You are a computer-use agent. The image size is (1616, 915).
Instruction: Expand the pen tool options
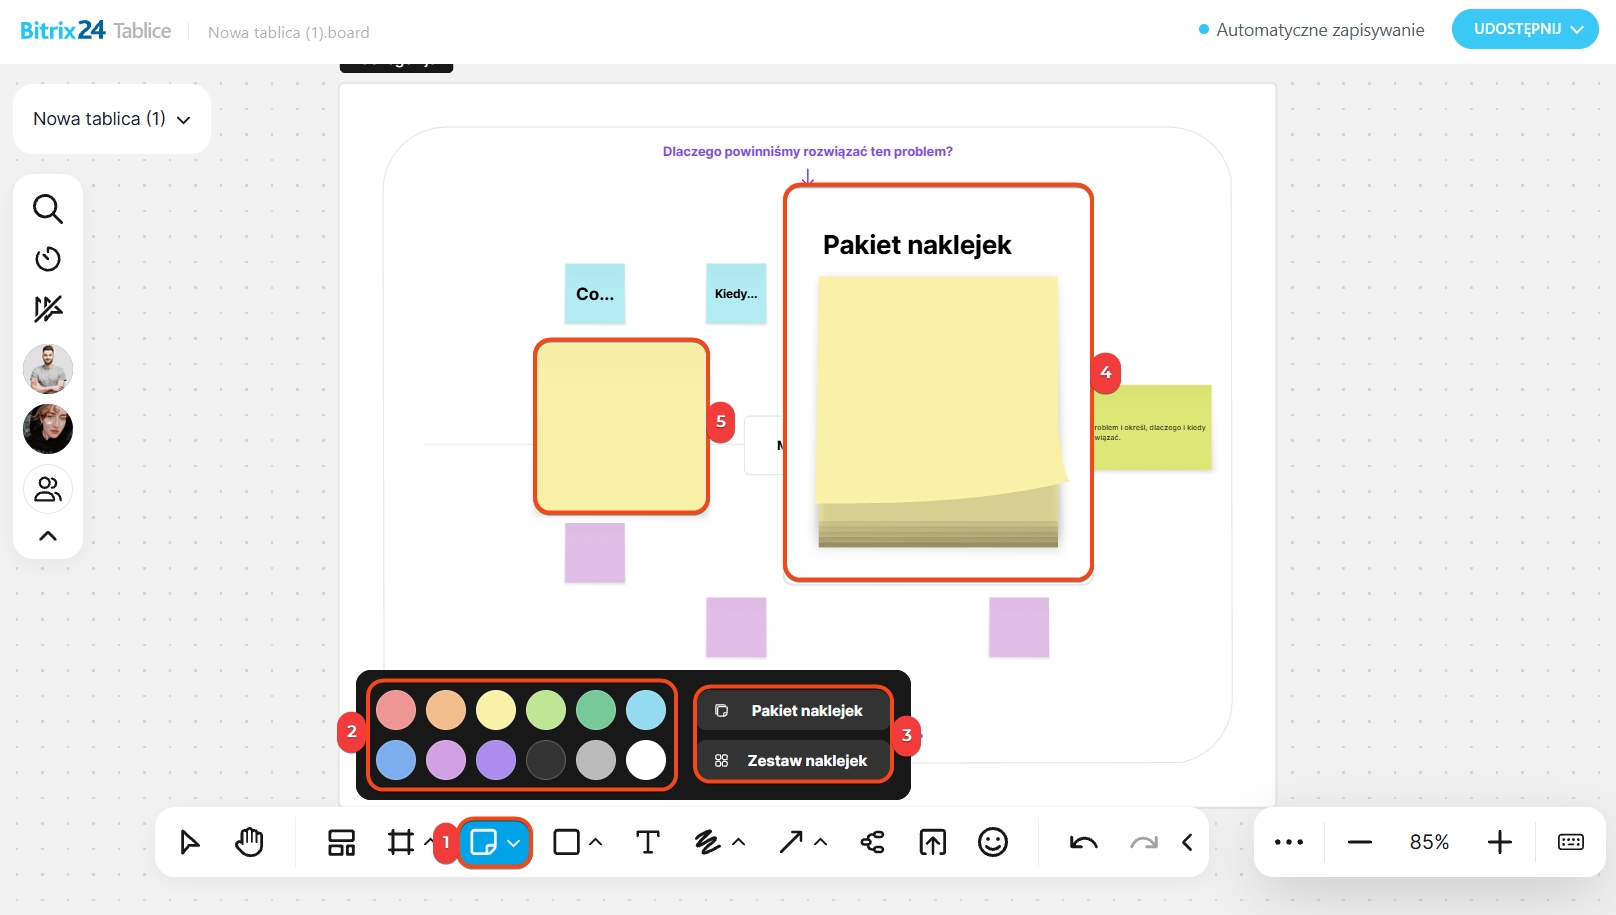pyautogui.click(x=739, y=843)
